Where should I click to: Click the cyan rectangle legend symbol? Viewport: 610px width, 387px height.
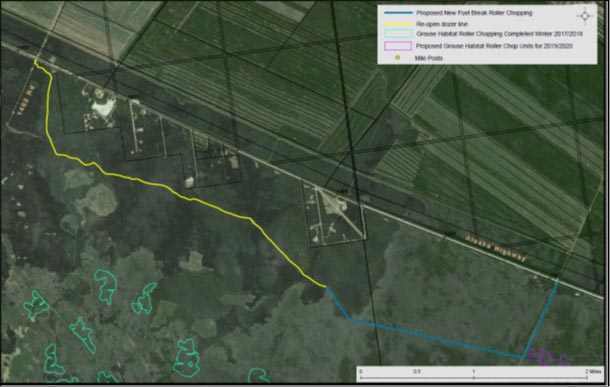[398, 34]
